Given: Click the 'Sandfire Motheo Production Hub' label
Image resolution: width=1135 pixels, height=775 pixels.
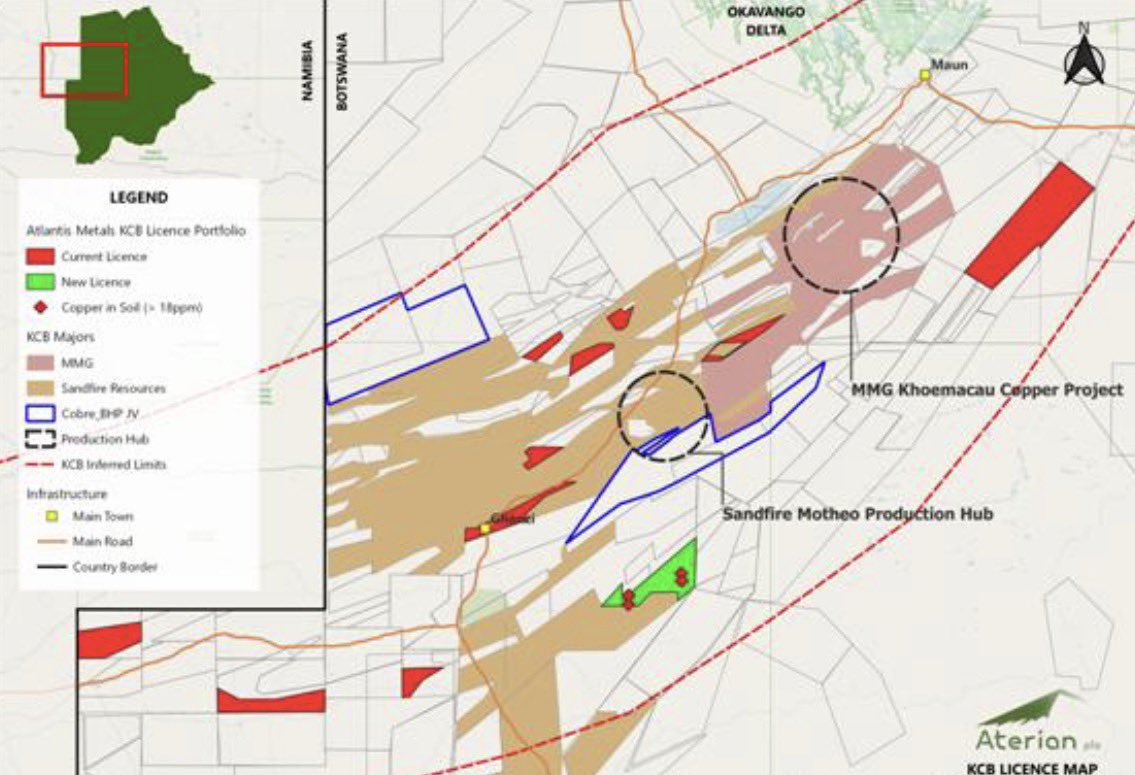Looking at the screenshot, I should click(x=858, y=514).
